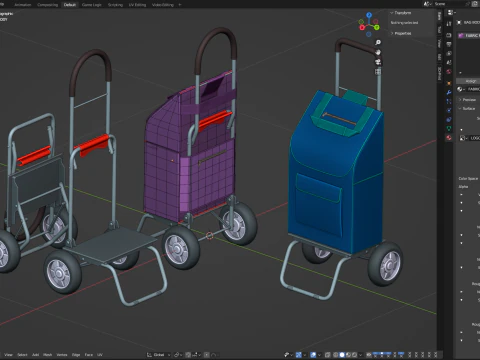Switch to the Game Logic workspace tab
Image resolution: width=480 pixels, height=360 pixels.
[x=92, y=5]
